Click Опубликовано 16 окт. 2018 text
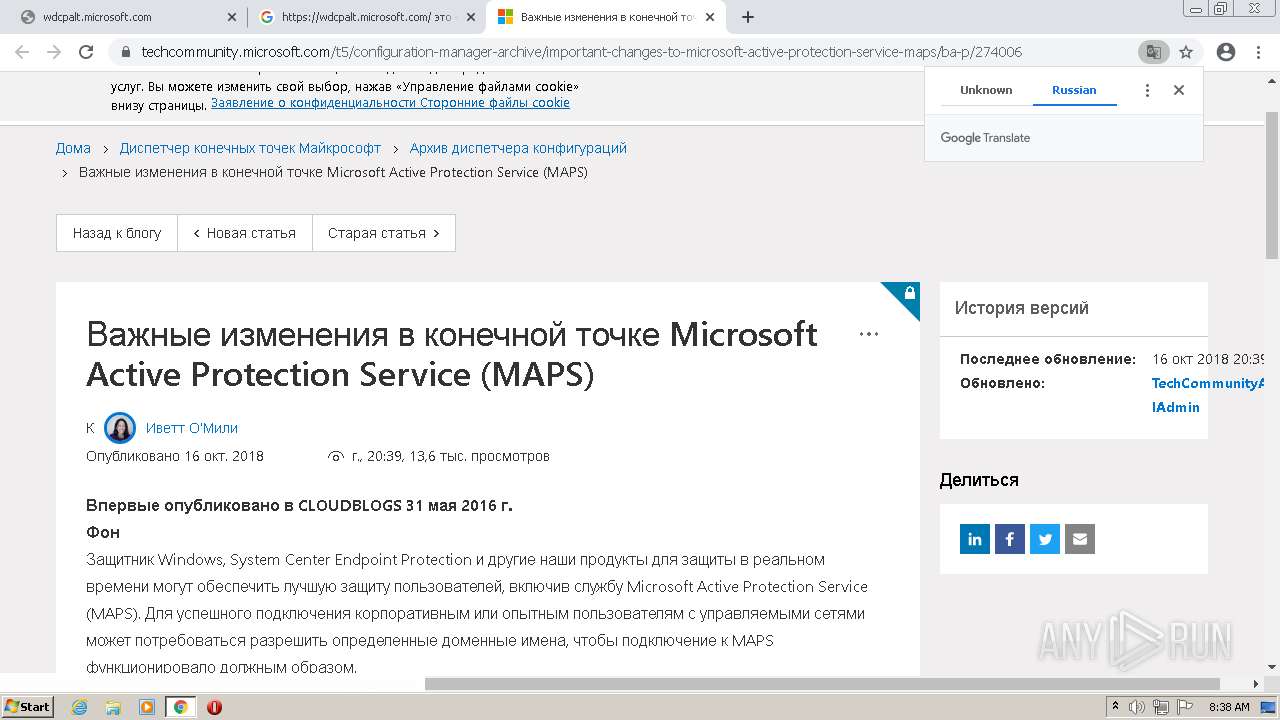Screen dimensions: 1280x720 point(175,456)
